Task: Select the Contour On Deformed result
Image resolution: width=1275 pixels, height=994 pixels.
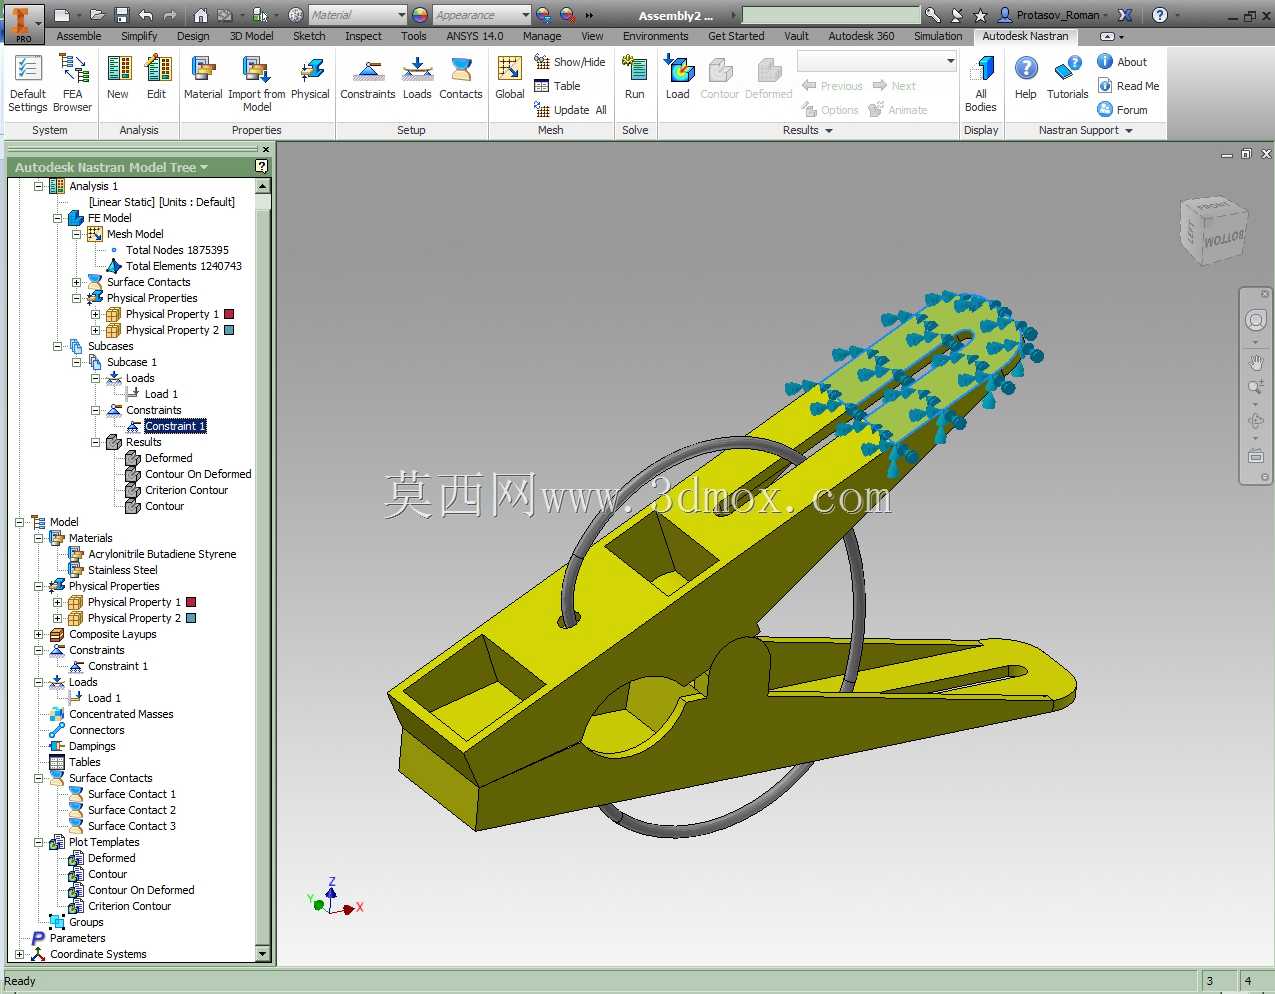Action: click(x=198, y=474)
